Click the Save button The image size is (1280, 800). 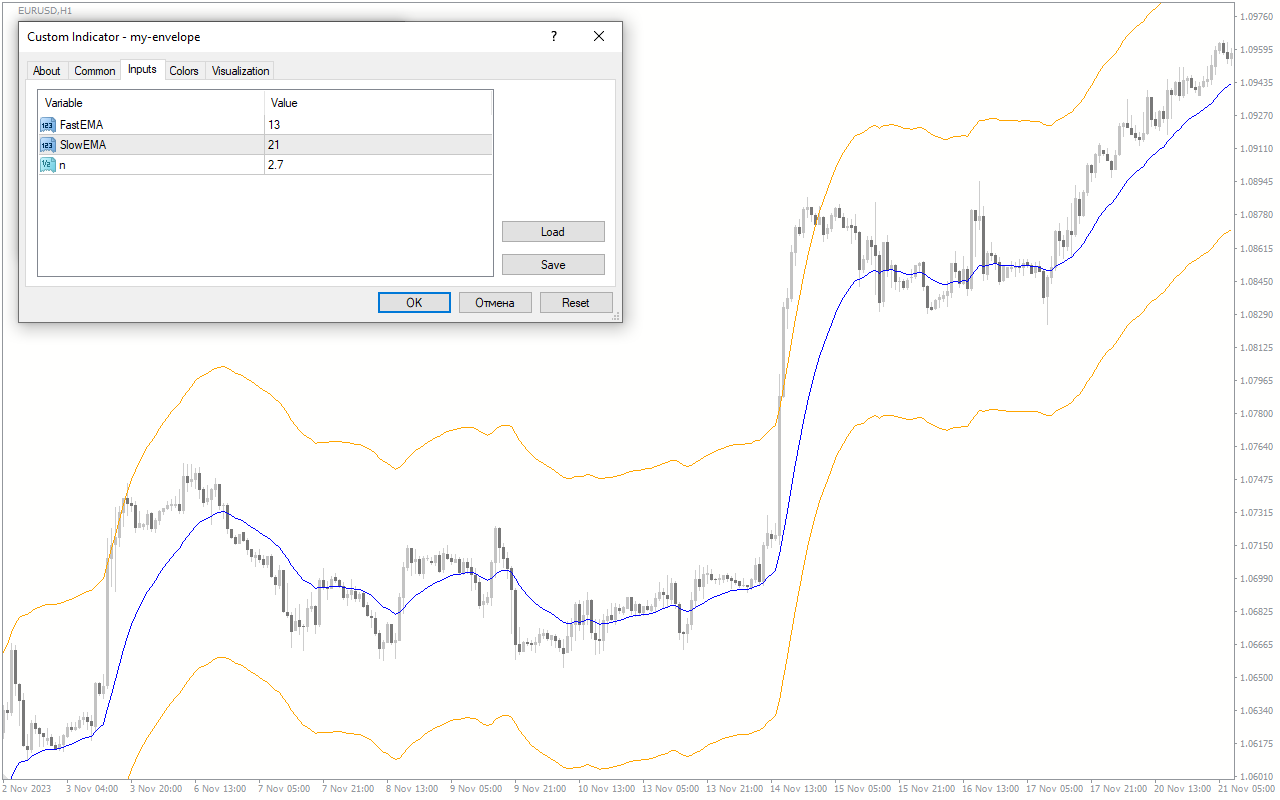pos(553,265)
